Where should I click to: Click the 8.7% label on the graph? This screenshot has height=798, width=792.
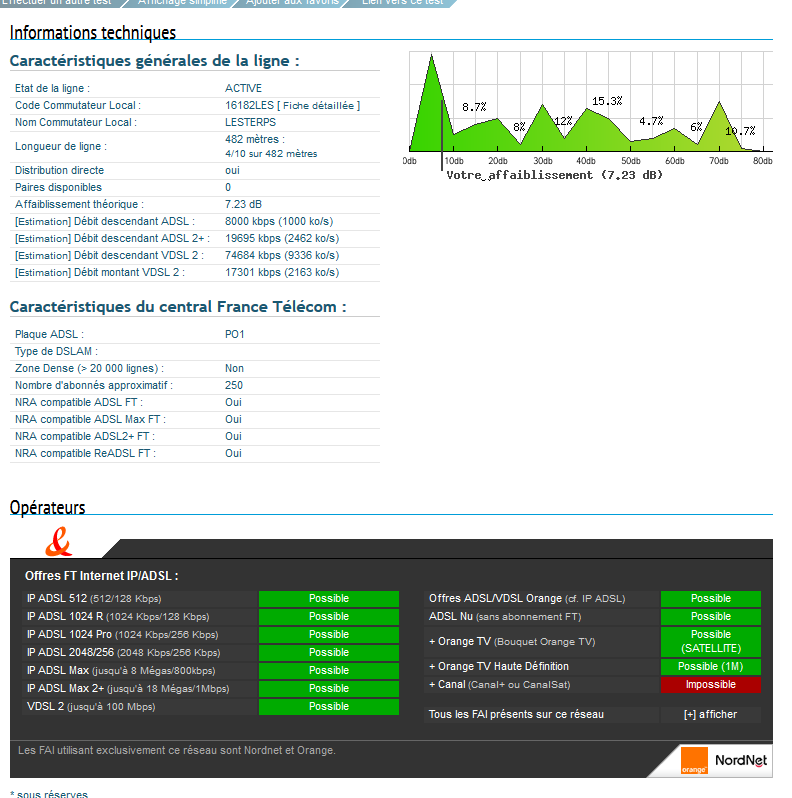point(474,107)
